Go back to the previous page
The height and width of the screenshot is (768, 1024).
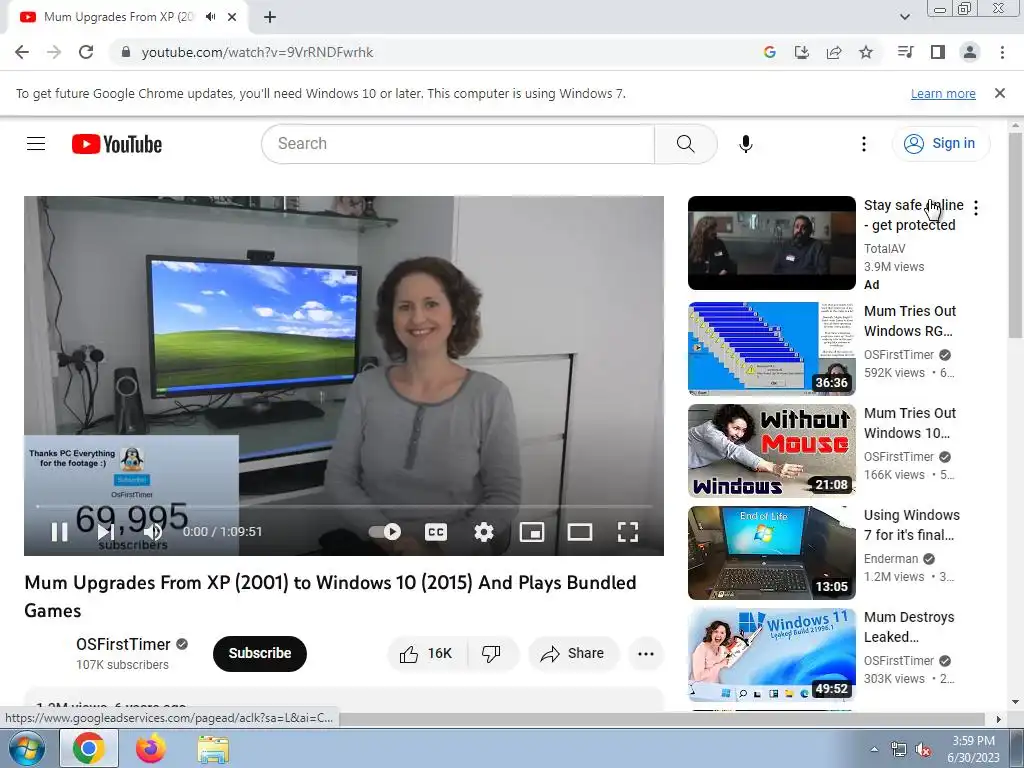point(22,52)
